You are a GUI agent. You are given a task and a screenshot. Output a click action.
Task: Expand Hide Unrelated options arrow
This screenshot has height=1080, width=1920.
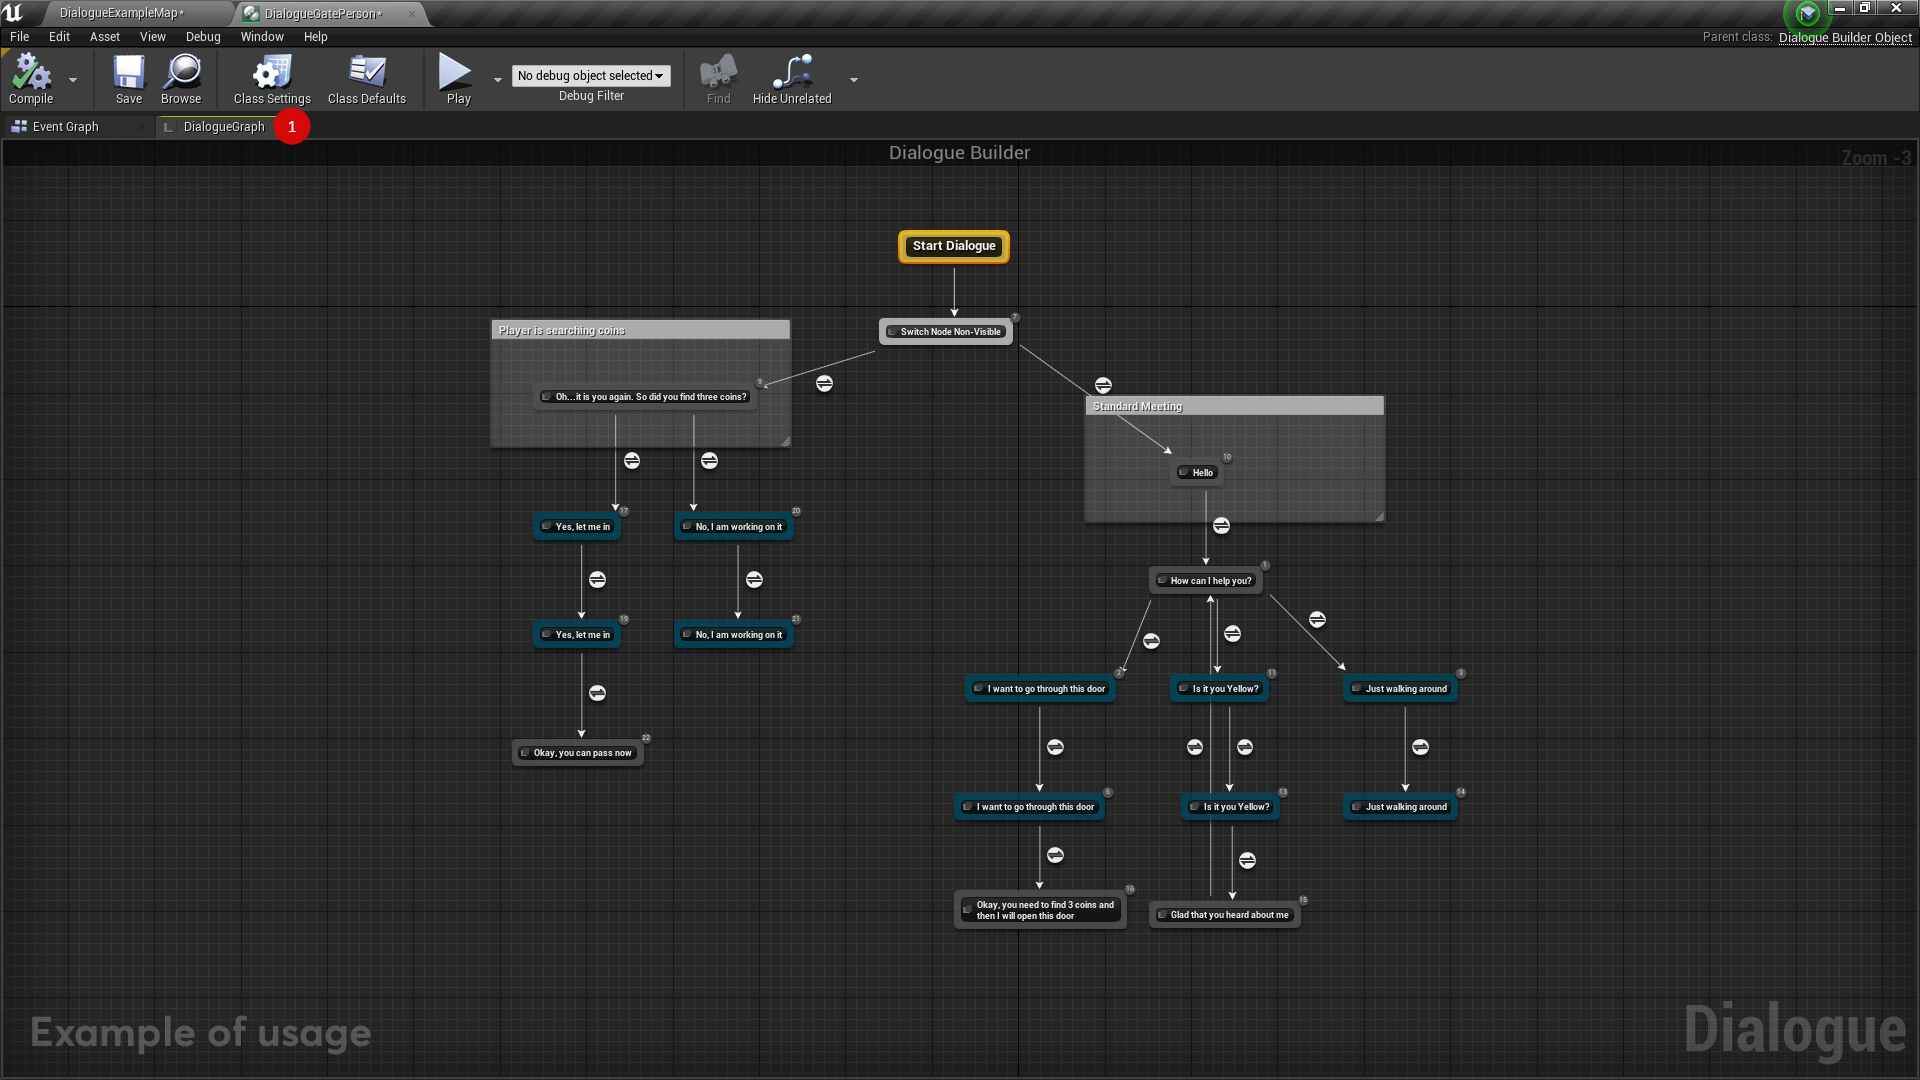click(853, 79)
